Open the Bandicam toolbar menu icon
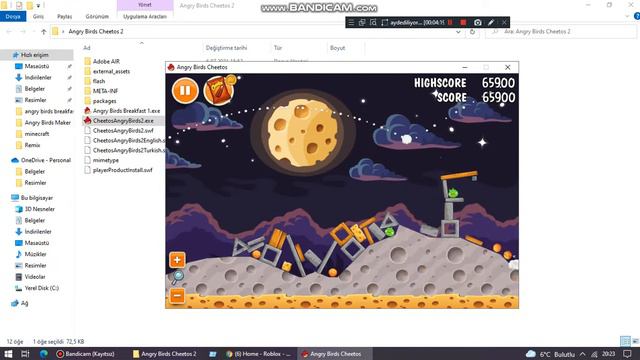This screenshot has width=640, height=360. pos(351,22)
